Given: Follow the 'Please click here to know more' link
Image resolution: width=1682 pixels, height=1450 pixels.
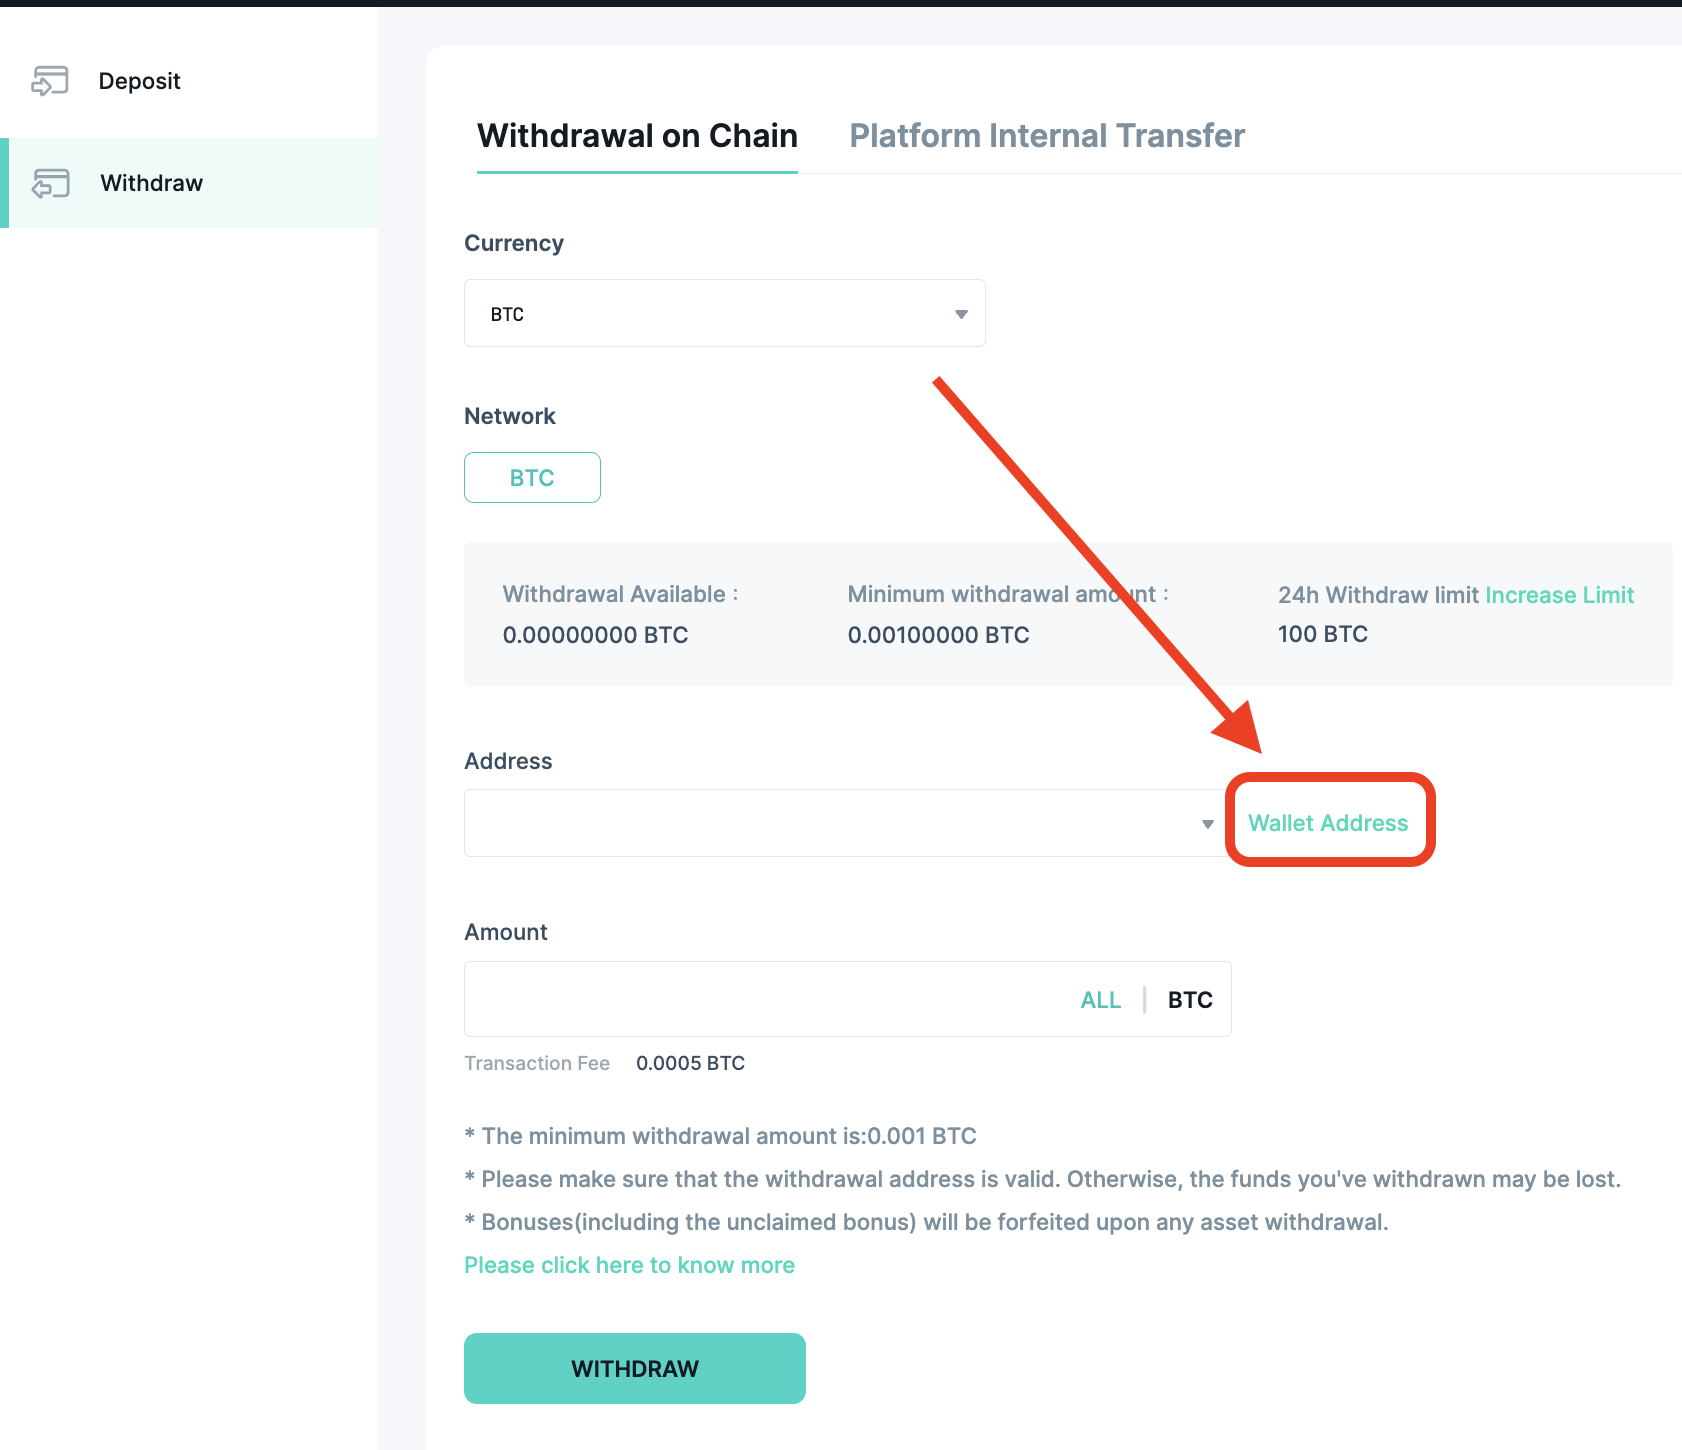Looking at the screenshot, I should click(629, 1264).
